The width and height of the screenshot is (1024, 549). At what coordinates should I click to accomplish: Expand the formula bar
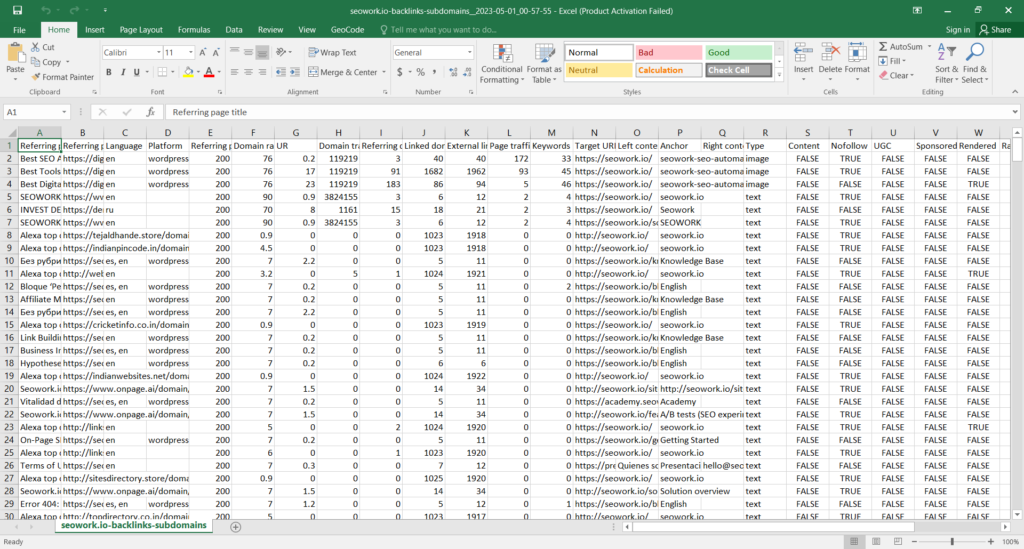click(1015, 112)
